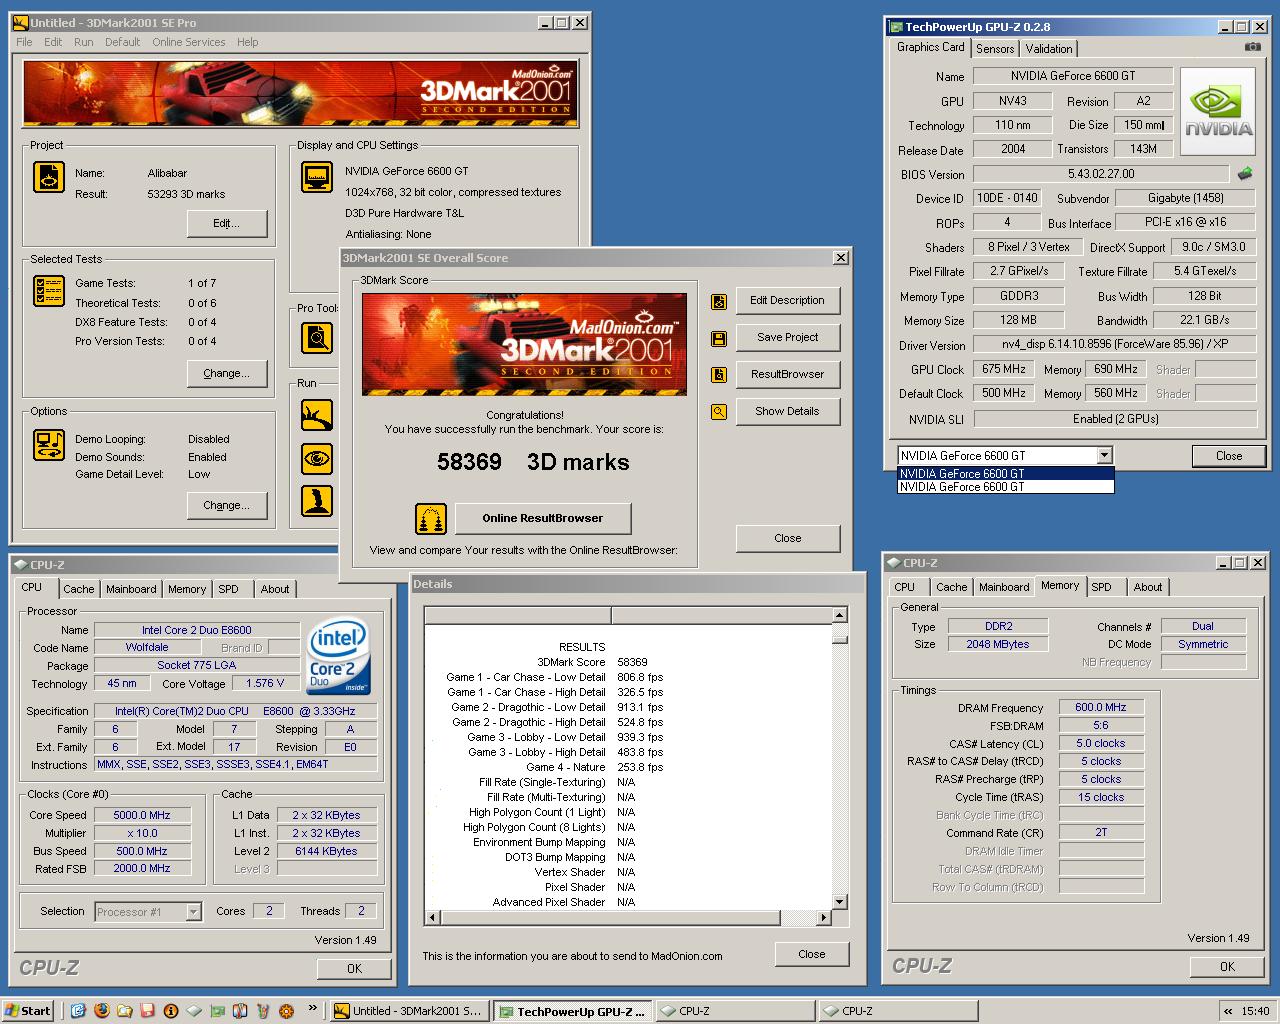Click the topmost Run section icon
1280x1024 pixels.
tap(317, 415)
